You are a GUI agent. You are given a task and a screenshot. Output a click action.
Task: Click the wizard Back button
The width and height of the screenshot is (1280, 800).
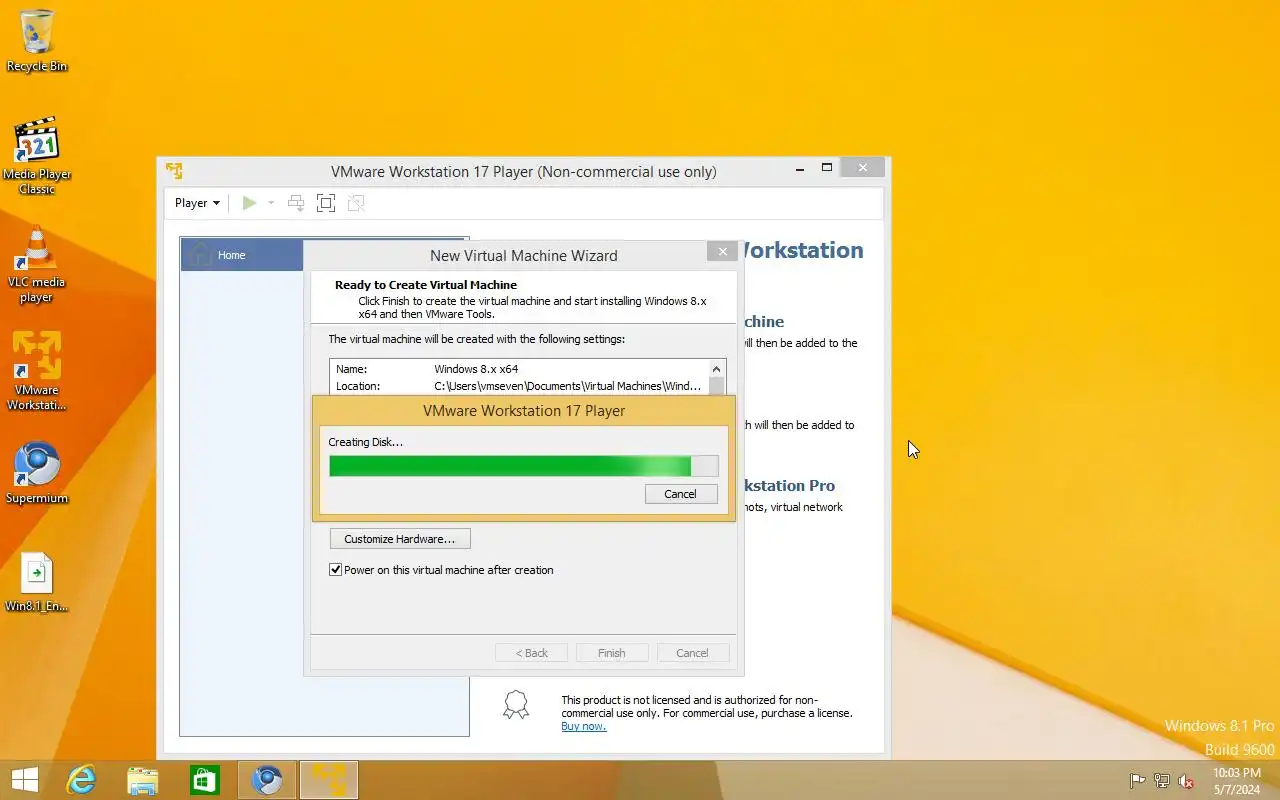531,653
